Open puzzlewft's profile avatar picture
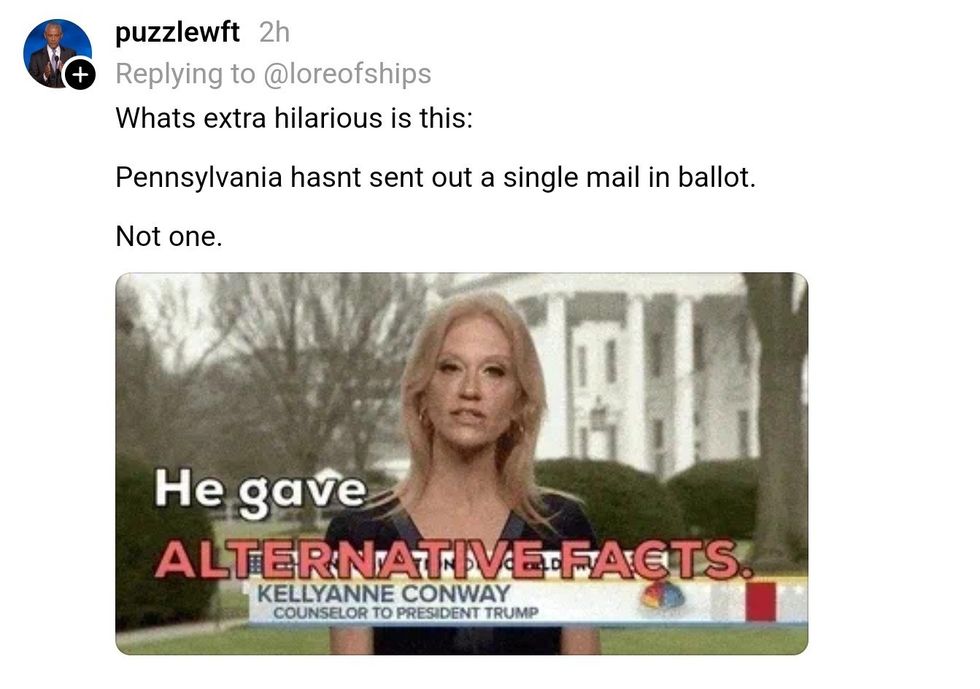This screenshot has height=689, width=980. (58, 53)
